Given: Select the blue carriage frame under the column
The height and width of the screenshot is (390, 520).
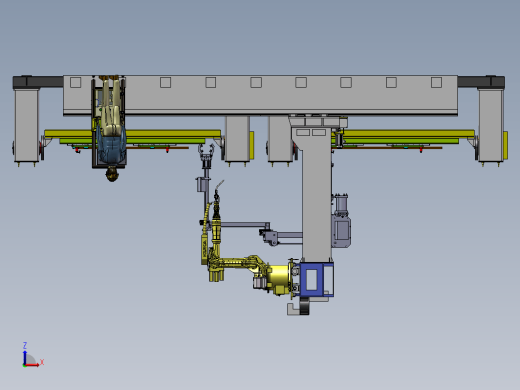Looking at the screenshot, I should pos(317,279).
